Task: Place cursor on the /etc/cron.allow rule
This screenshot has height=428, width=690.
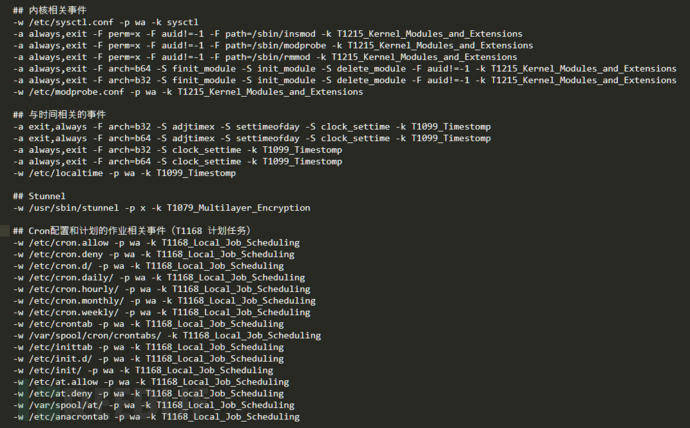Action: pyautogui.click(x=156, y=242)
